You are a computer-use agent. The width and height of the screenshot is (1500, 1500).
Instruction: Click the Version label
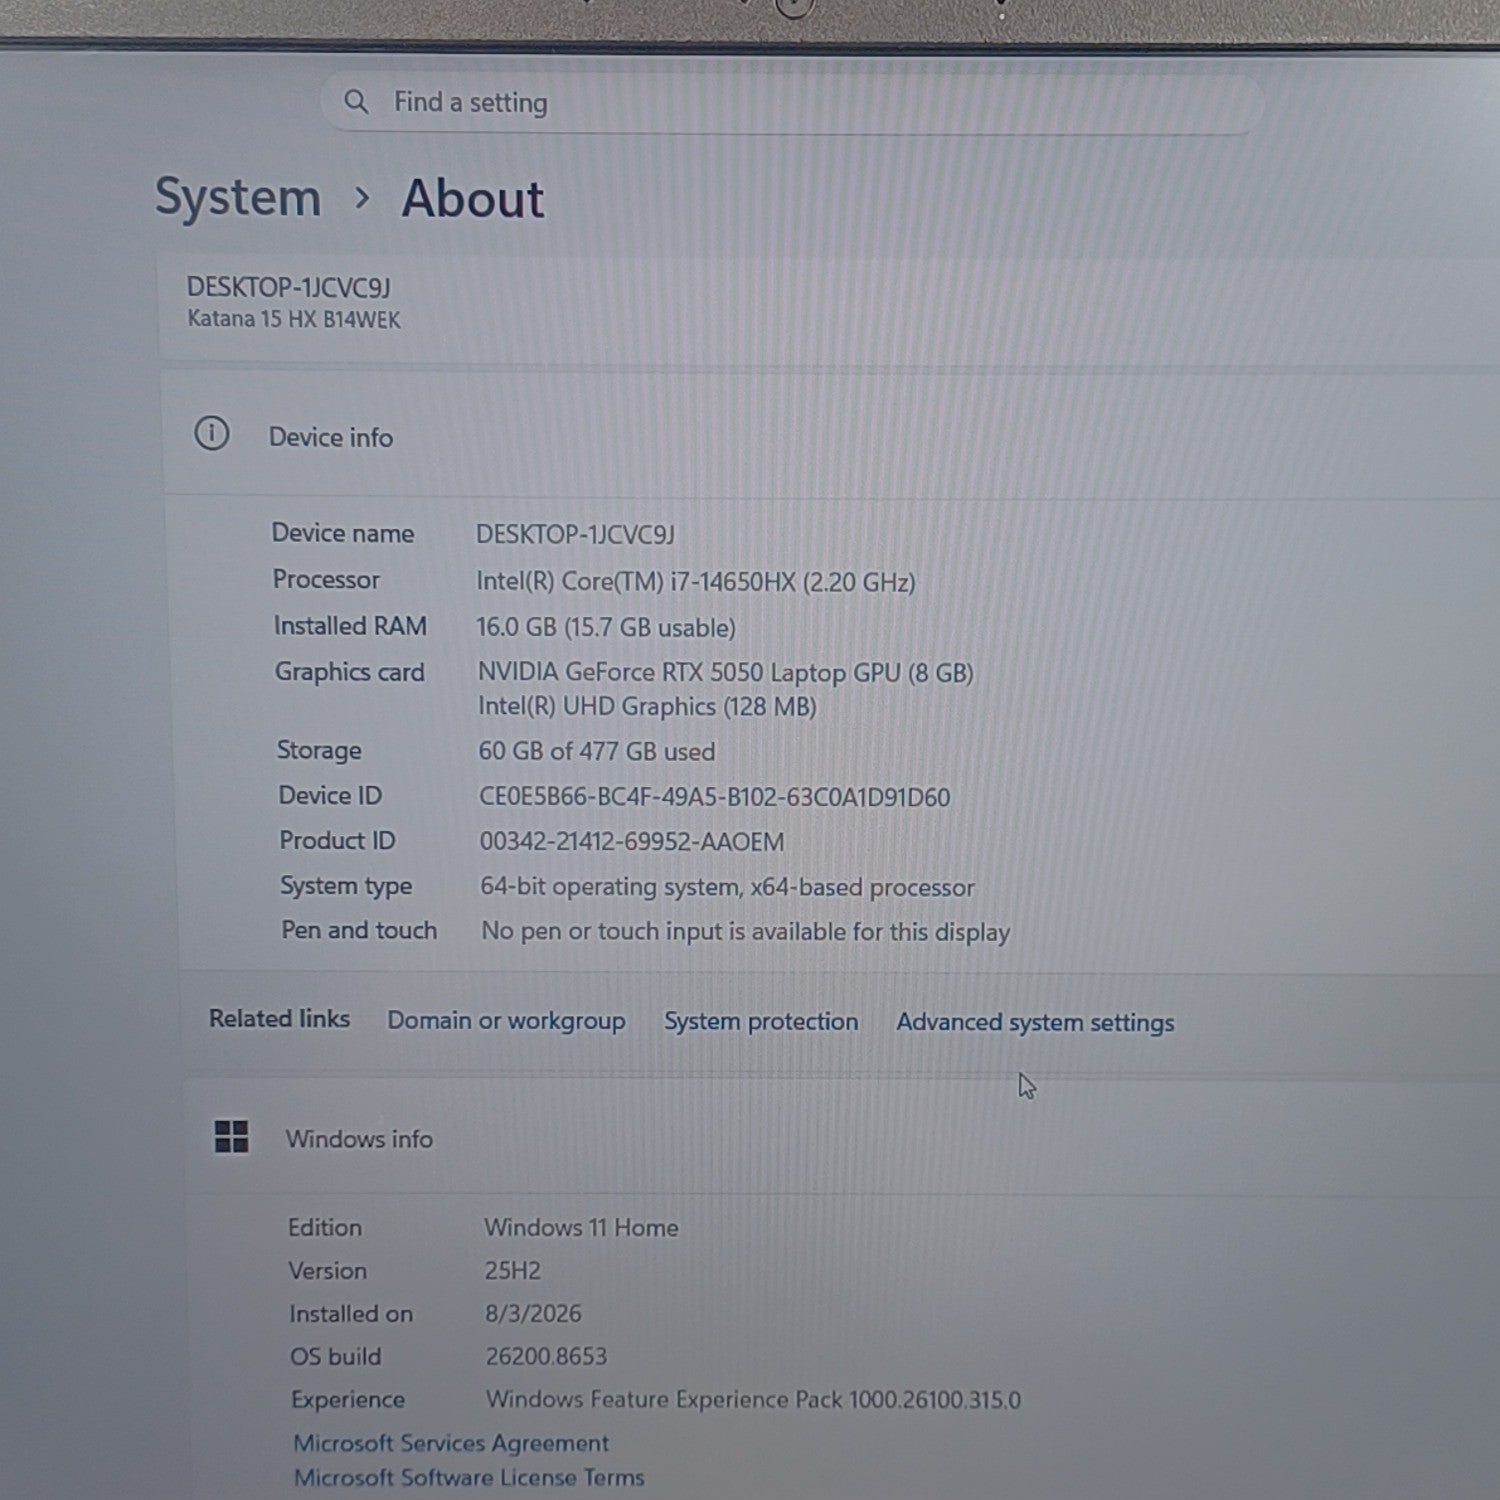click(x=328, y=1271)
